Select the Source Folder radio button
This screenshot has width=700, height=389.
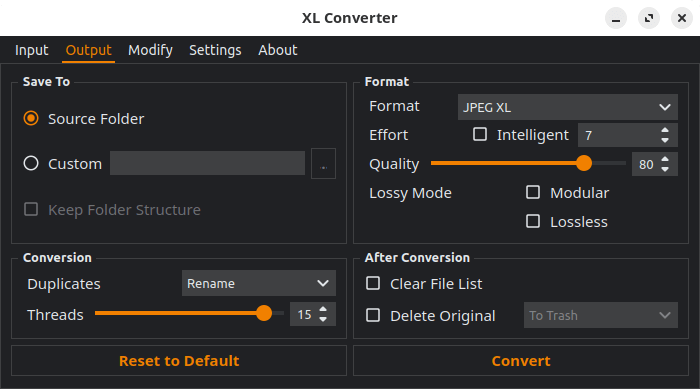pos(31,118)
